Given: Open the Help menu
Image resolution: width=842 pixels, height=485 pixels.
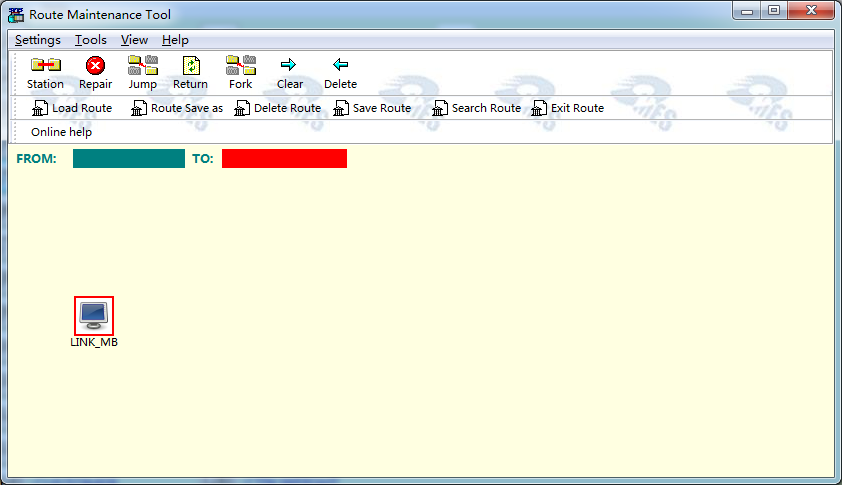Looking at the screenshot, I should click(175, 40).
